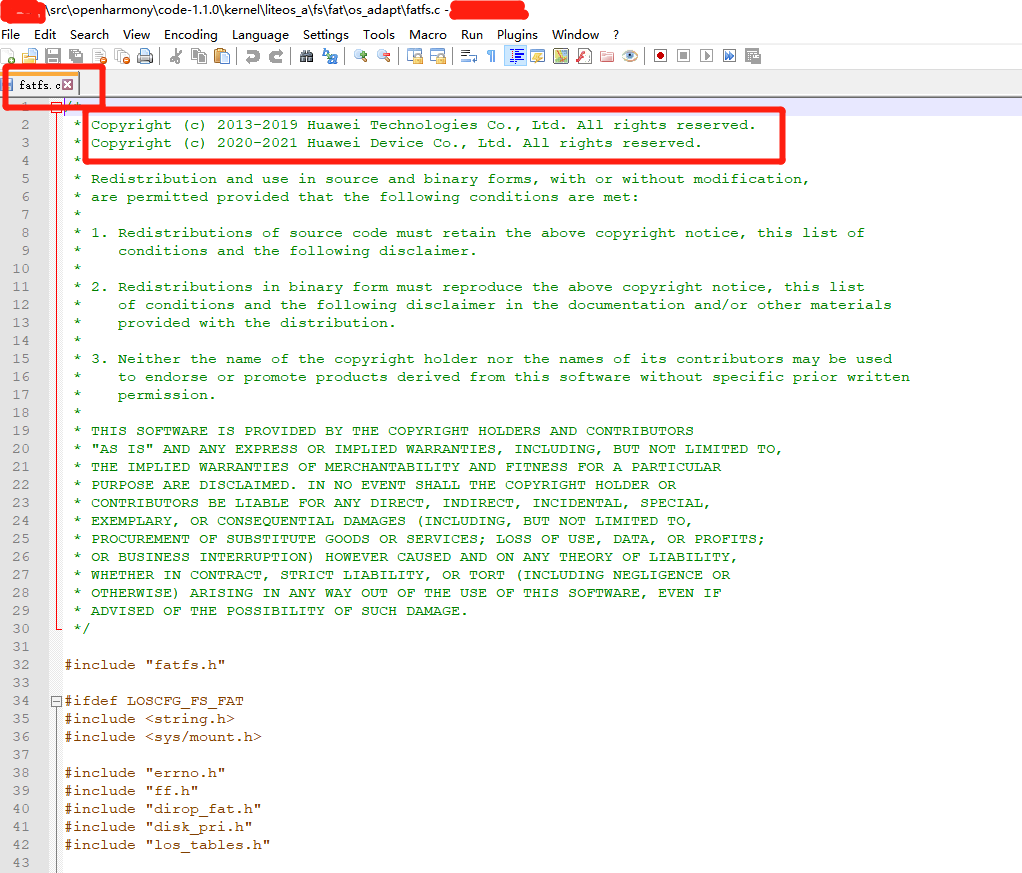
Task: Open the Search menu
Action: [x=89, y=35]
